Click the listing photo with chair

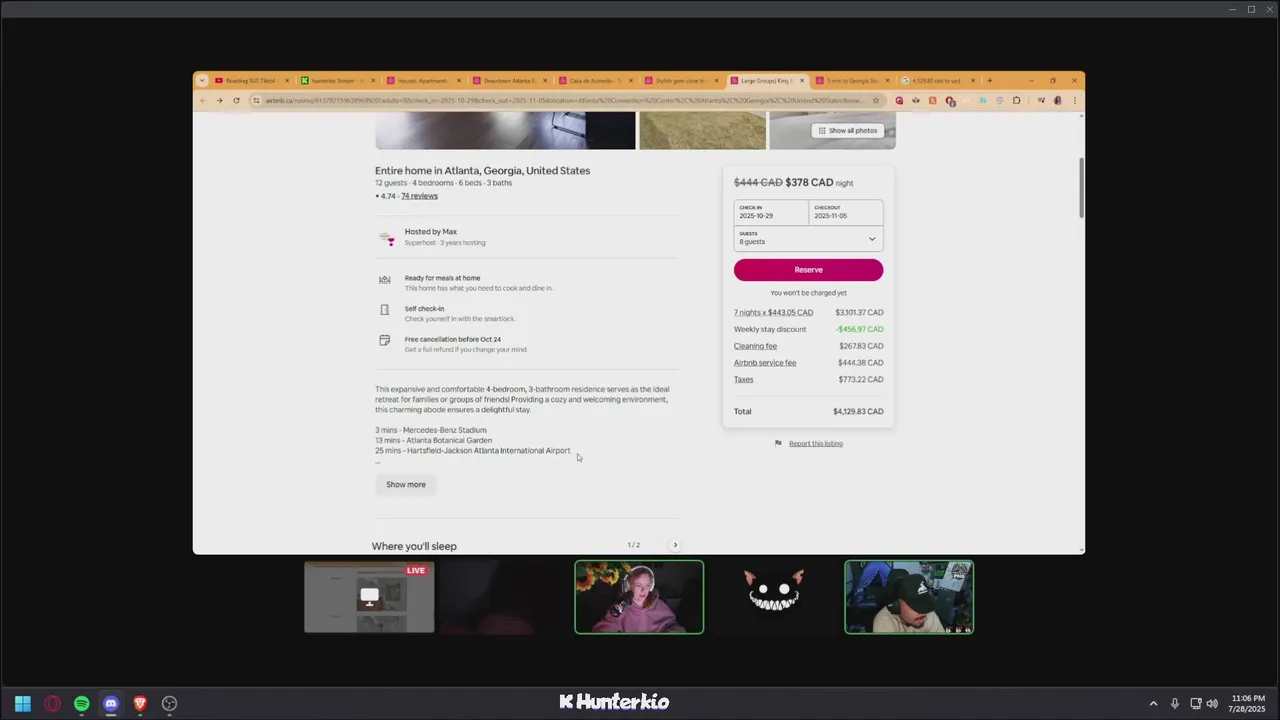505,131
